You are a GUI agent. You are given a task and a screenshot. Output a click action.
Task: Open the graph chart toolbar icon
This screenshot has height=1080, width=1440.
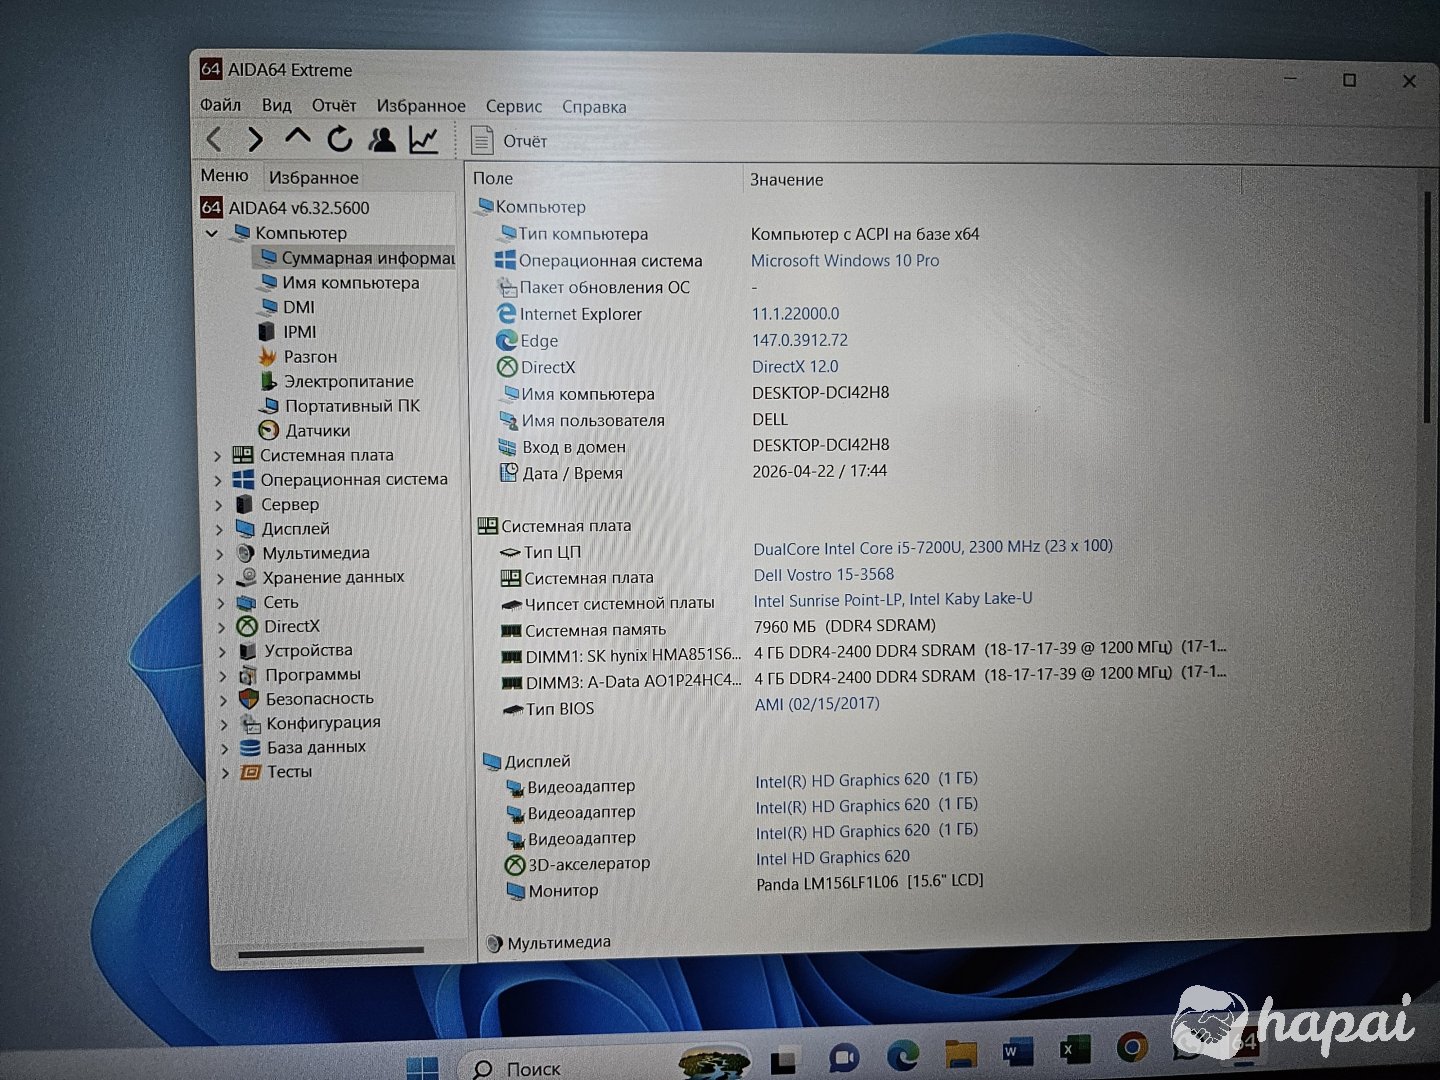423,140
